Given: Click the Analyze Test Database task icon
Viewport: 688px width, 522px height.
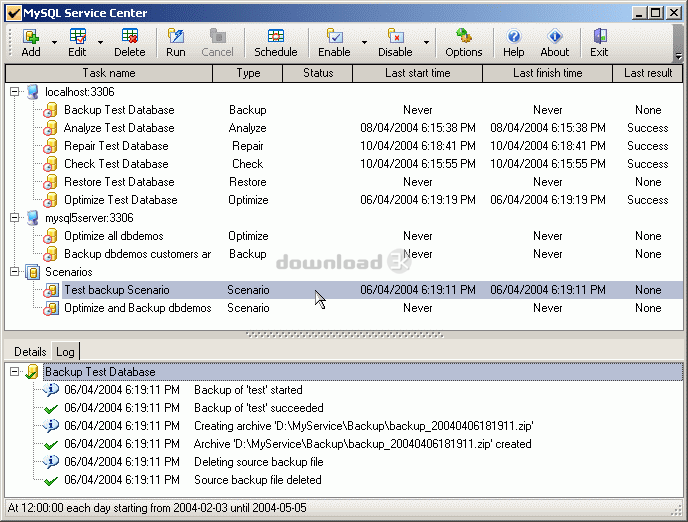Looking at the screenshot, I should [x=50, y=128].
